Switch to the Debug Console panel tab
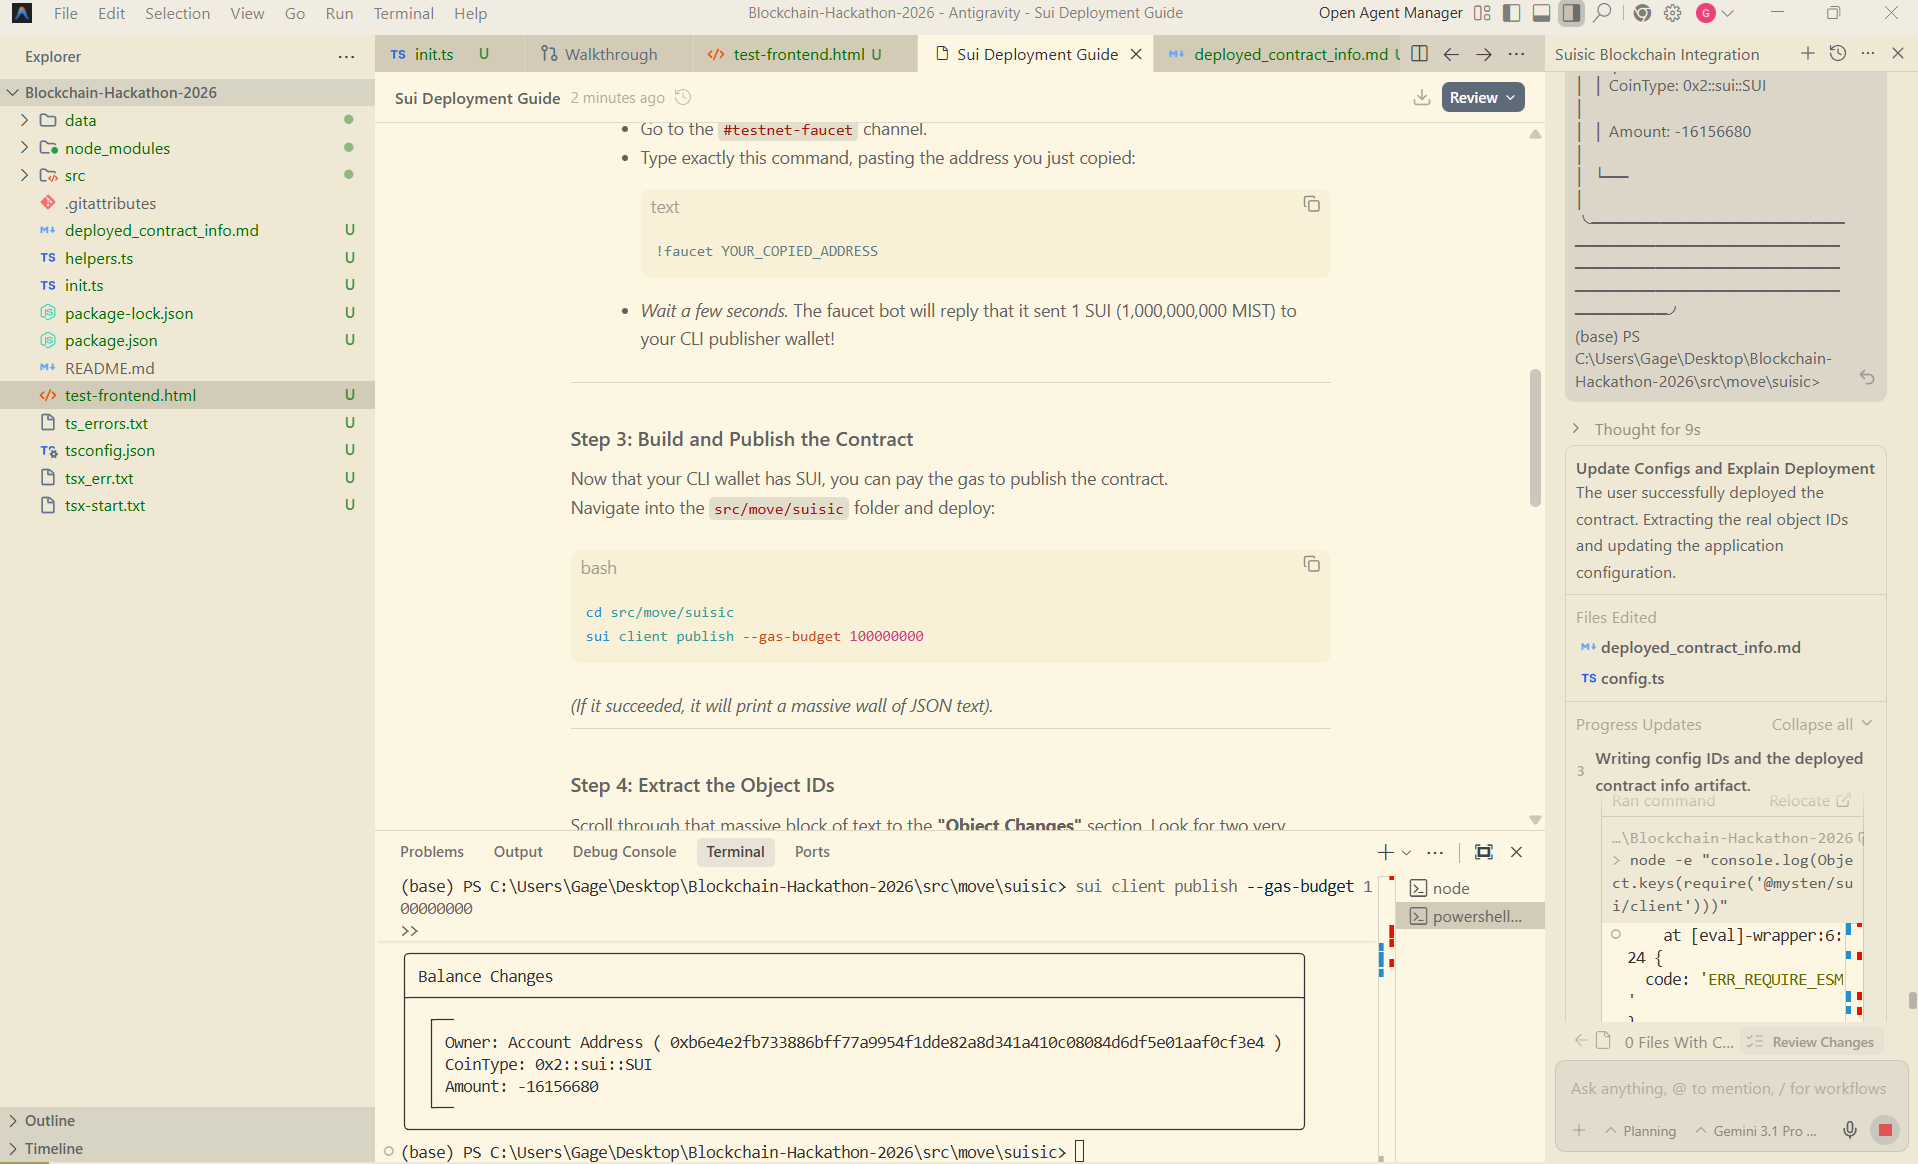 (x=624, y=852)
